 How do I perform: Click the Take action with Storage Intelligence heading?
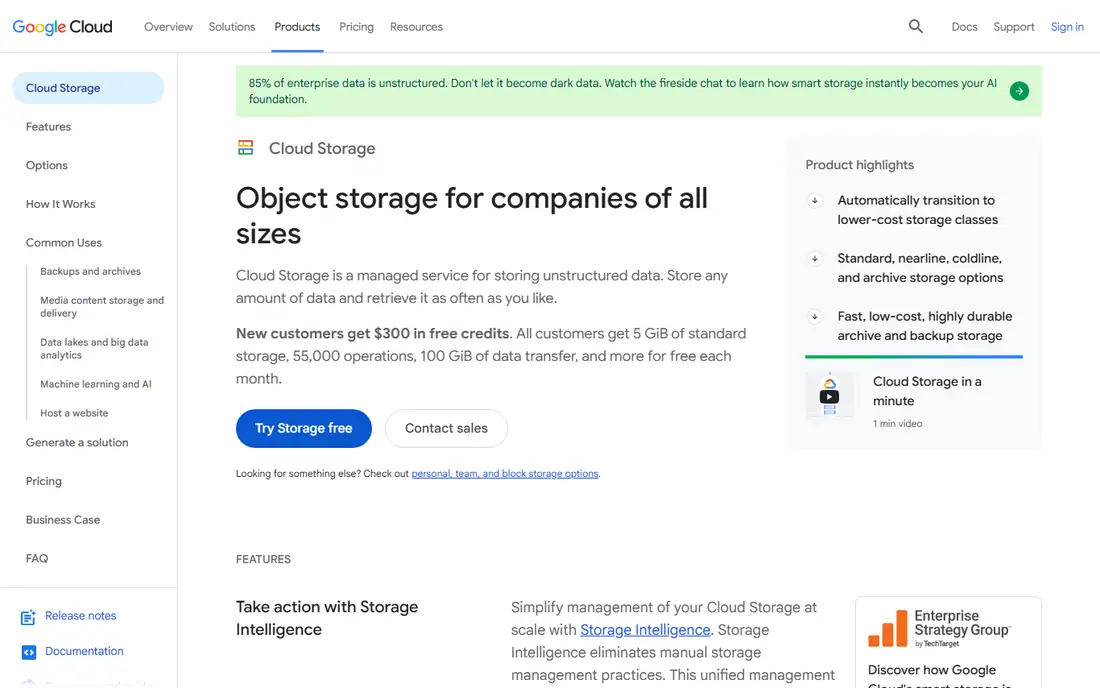click(327, 618)
